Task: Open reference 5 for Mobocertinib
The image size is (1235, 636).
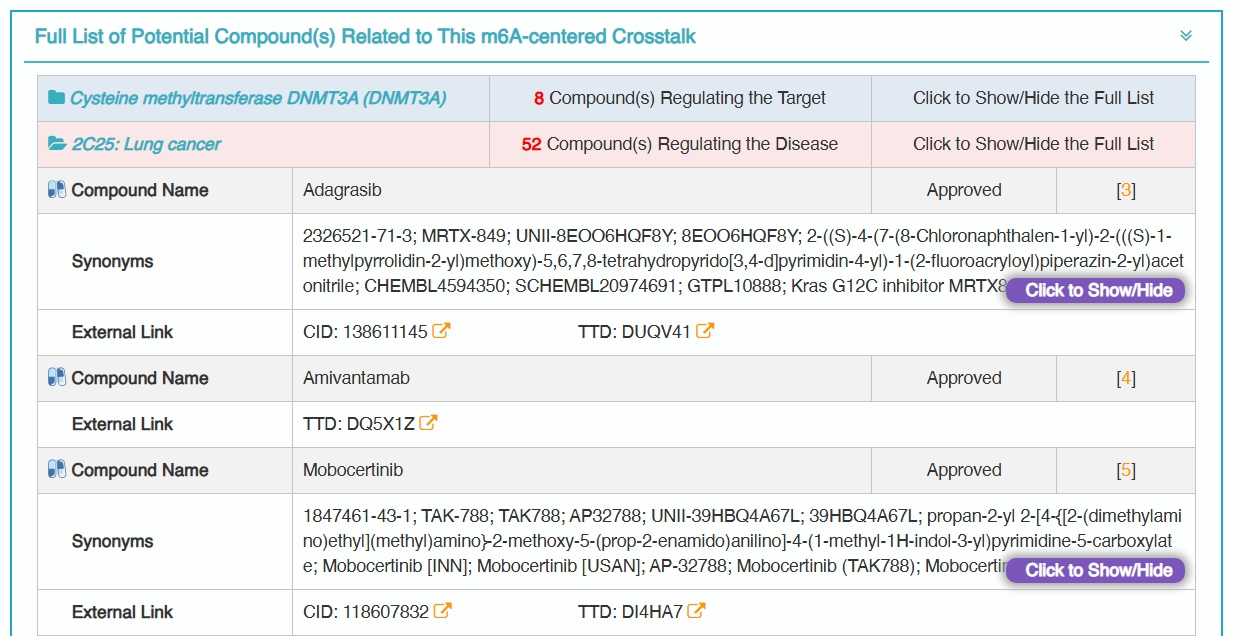Action: [x=1126, y=470]
